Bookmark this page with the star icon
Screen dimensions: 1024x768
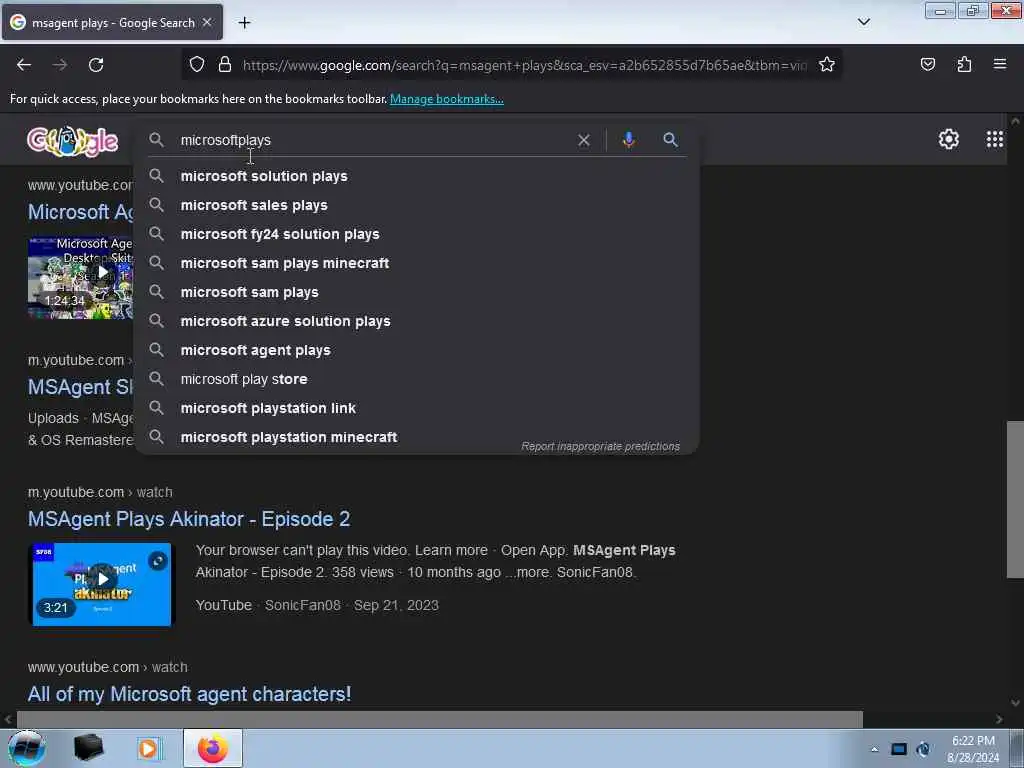(827, 65)
